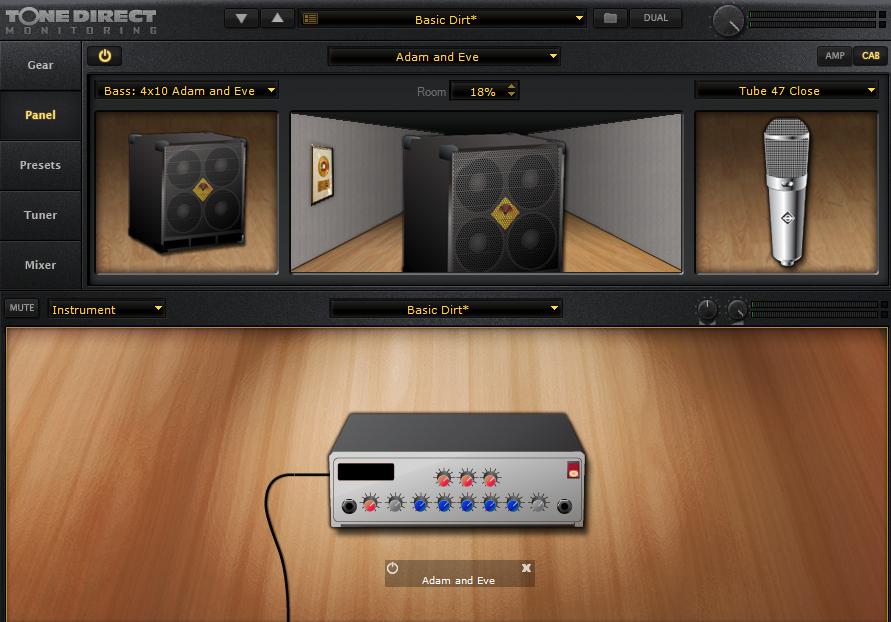Click the cabinet in the room view
The width and height of the screenshot is (891, 622).
click(484, 203)
